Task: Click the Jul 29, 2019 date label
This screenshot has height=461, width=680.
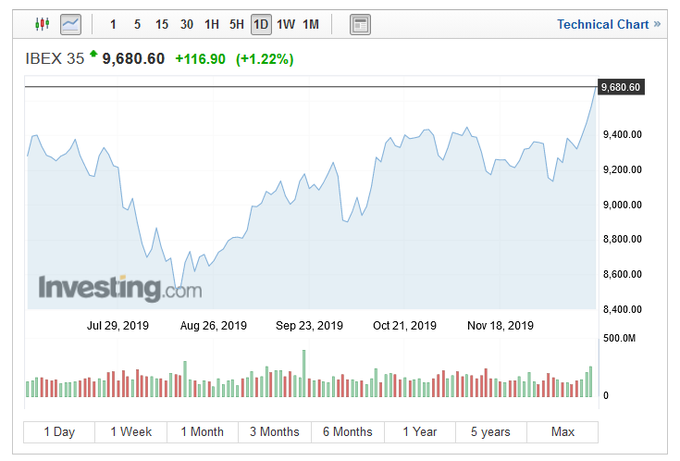Action: (118, 326)
